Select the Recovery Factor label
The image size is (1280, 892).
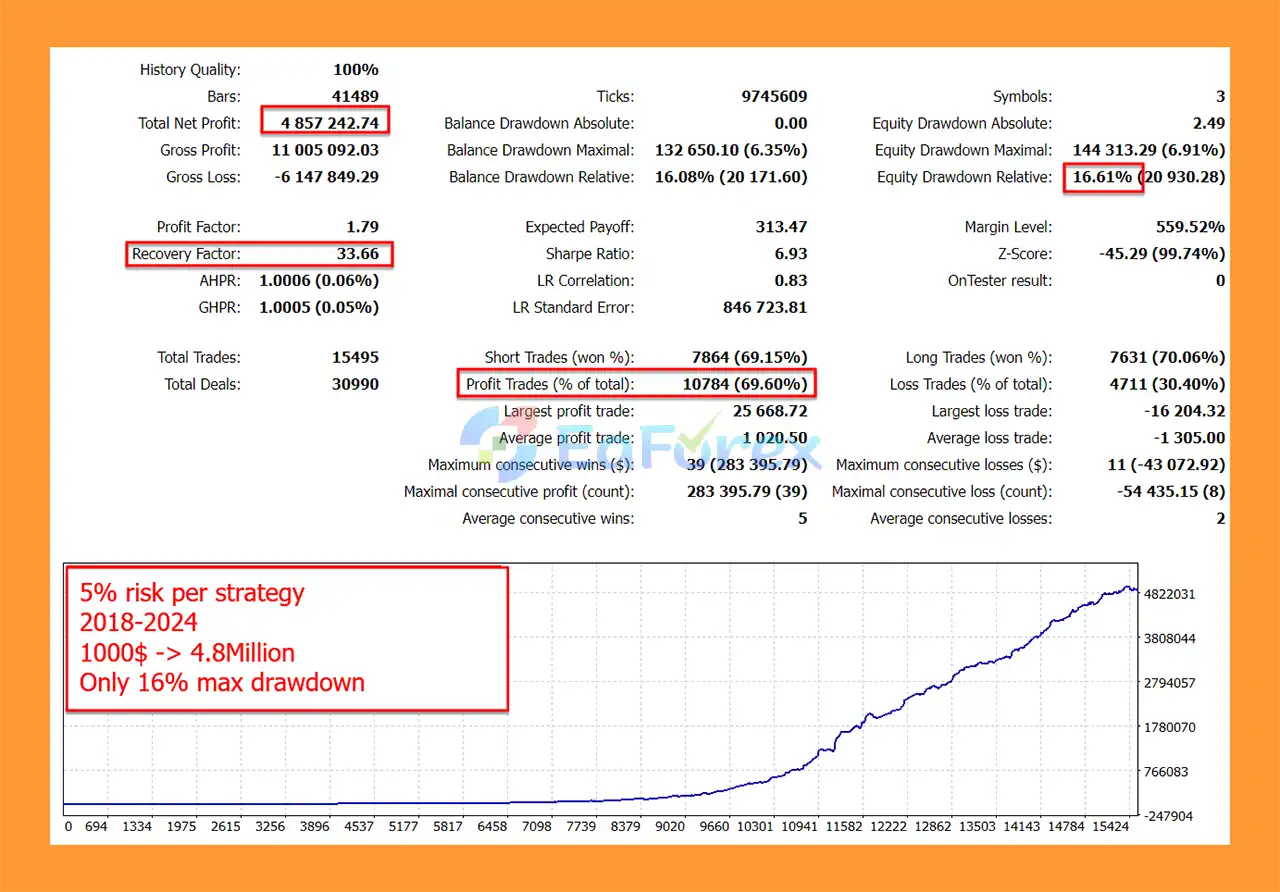click(x=186, y=254)
